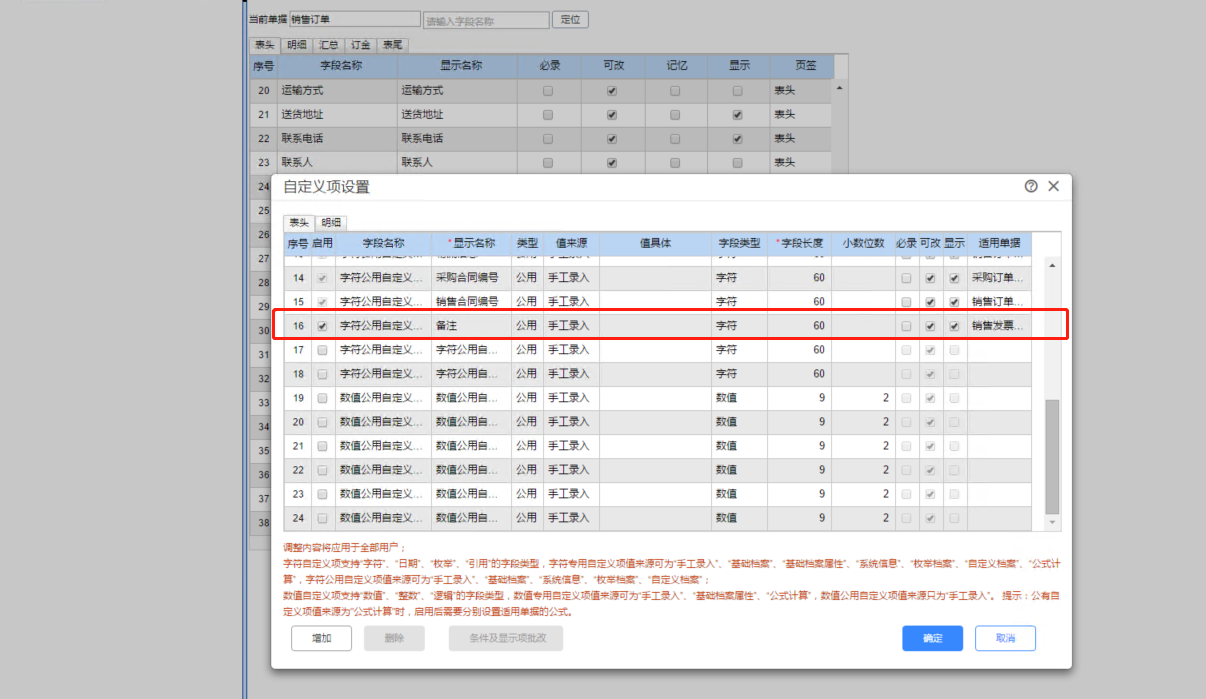The width and height of the screenshot is (1206, 699).
Task: Enable 启用 checkbox for dialog row 17
Action: (322, 350)
